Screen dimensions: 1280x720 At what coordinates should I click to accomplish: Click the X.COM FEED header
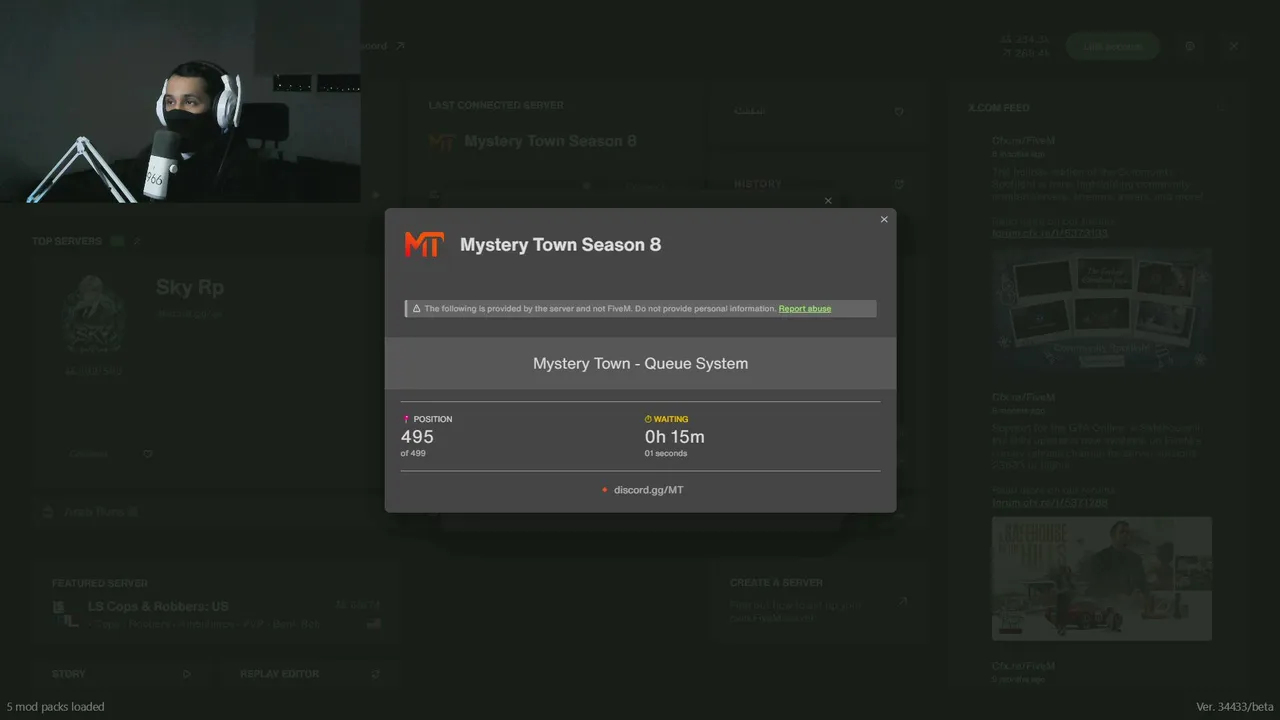point(998,108)
